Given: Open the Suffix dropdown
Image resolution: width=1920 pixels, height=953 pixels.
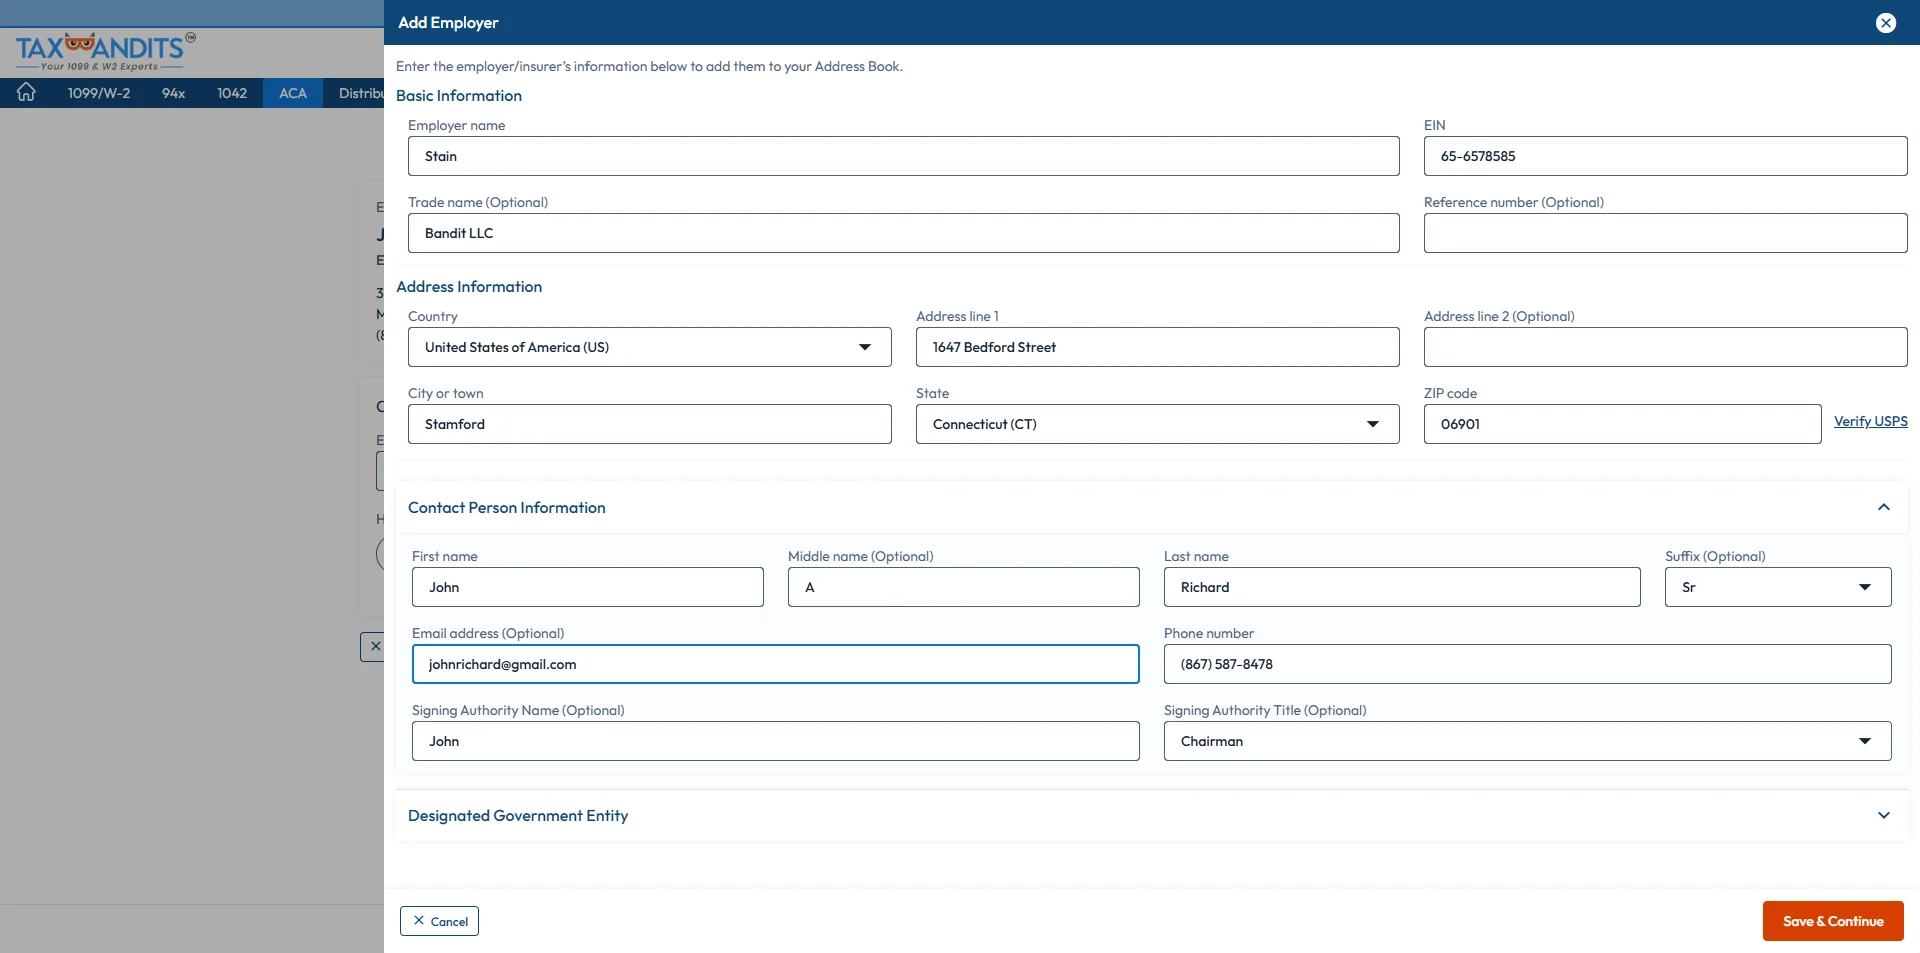Looking at the screenshot, I should point(1865,587).
